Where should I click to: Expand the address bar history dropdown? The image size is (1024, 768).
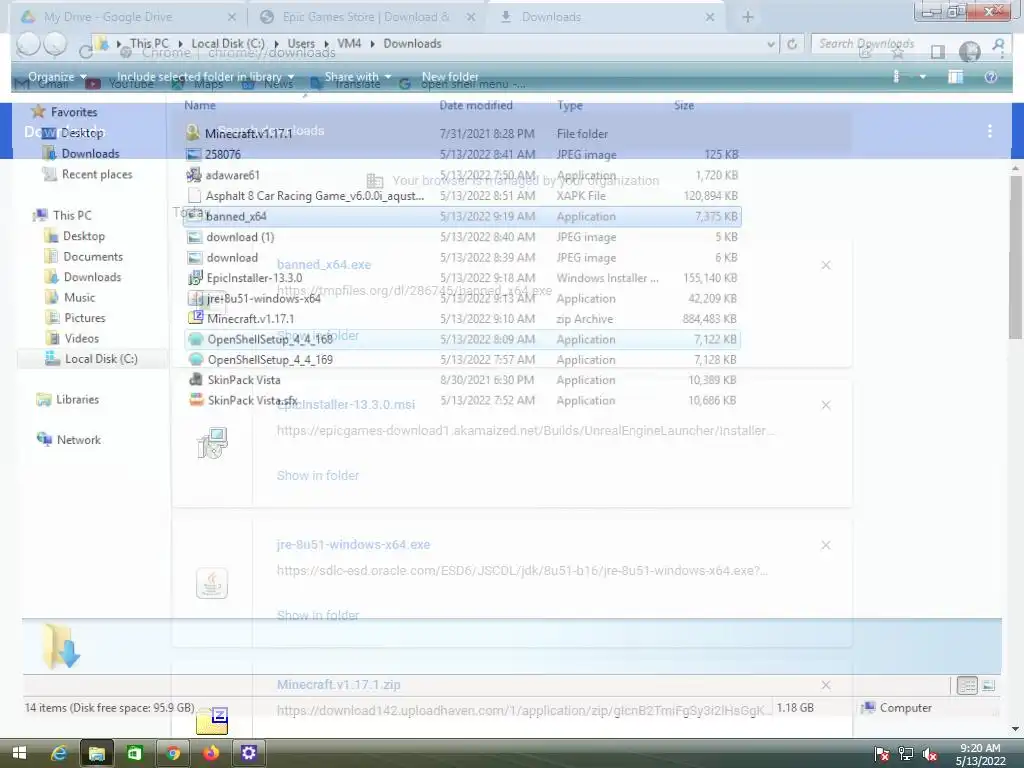(771, 44)
